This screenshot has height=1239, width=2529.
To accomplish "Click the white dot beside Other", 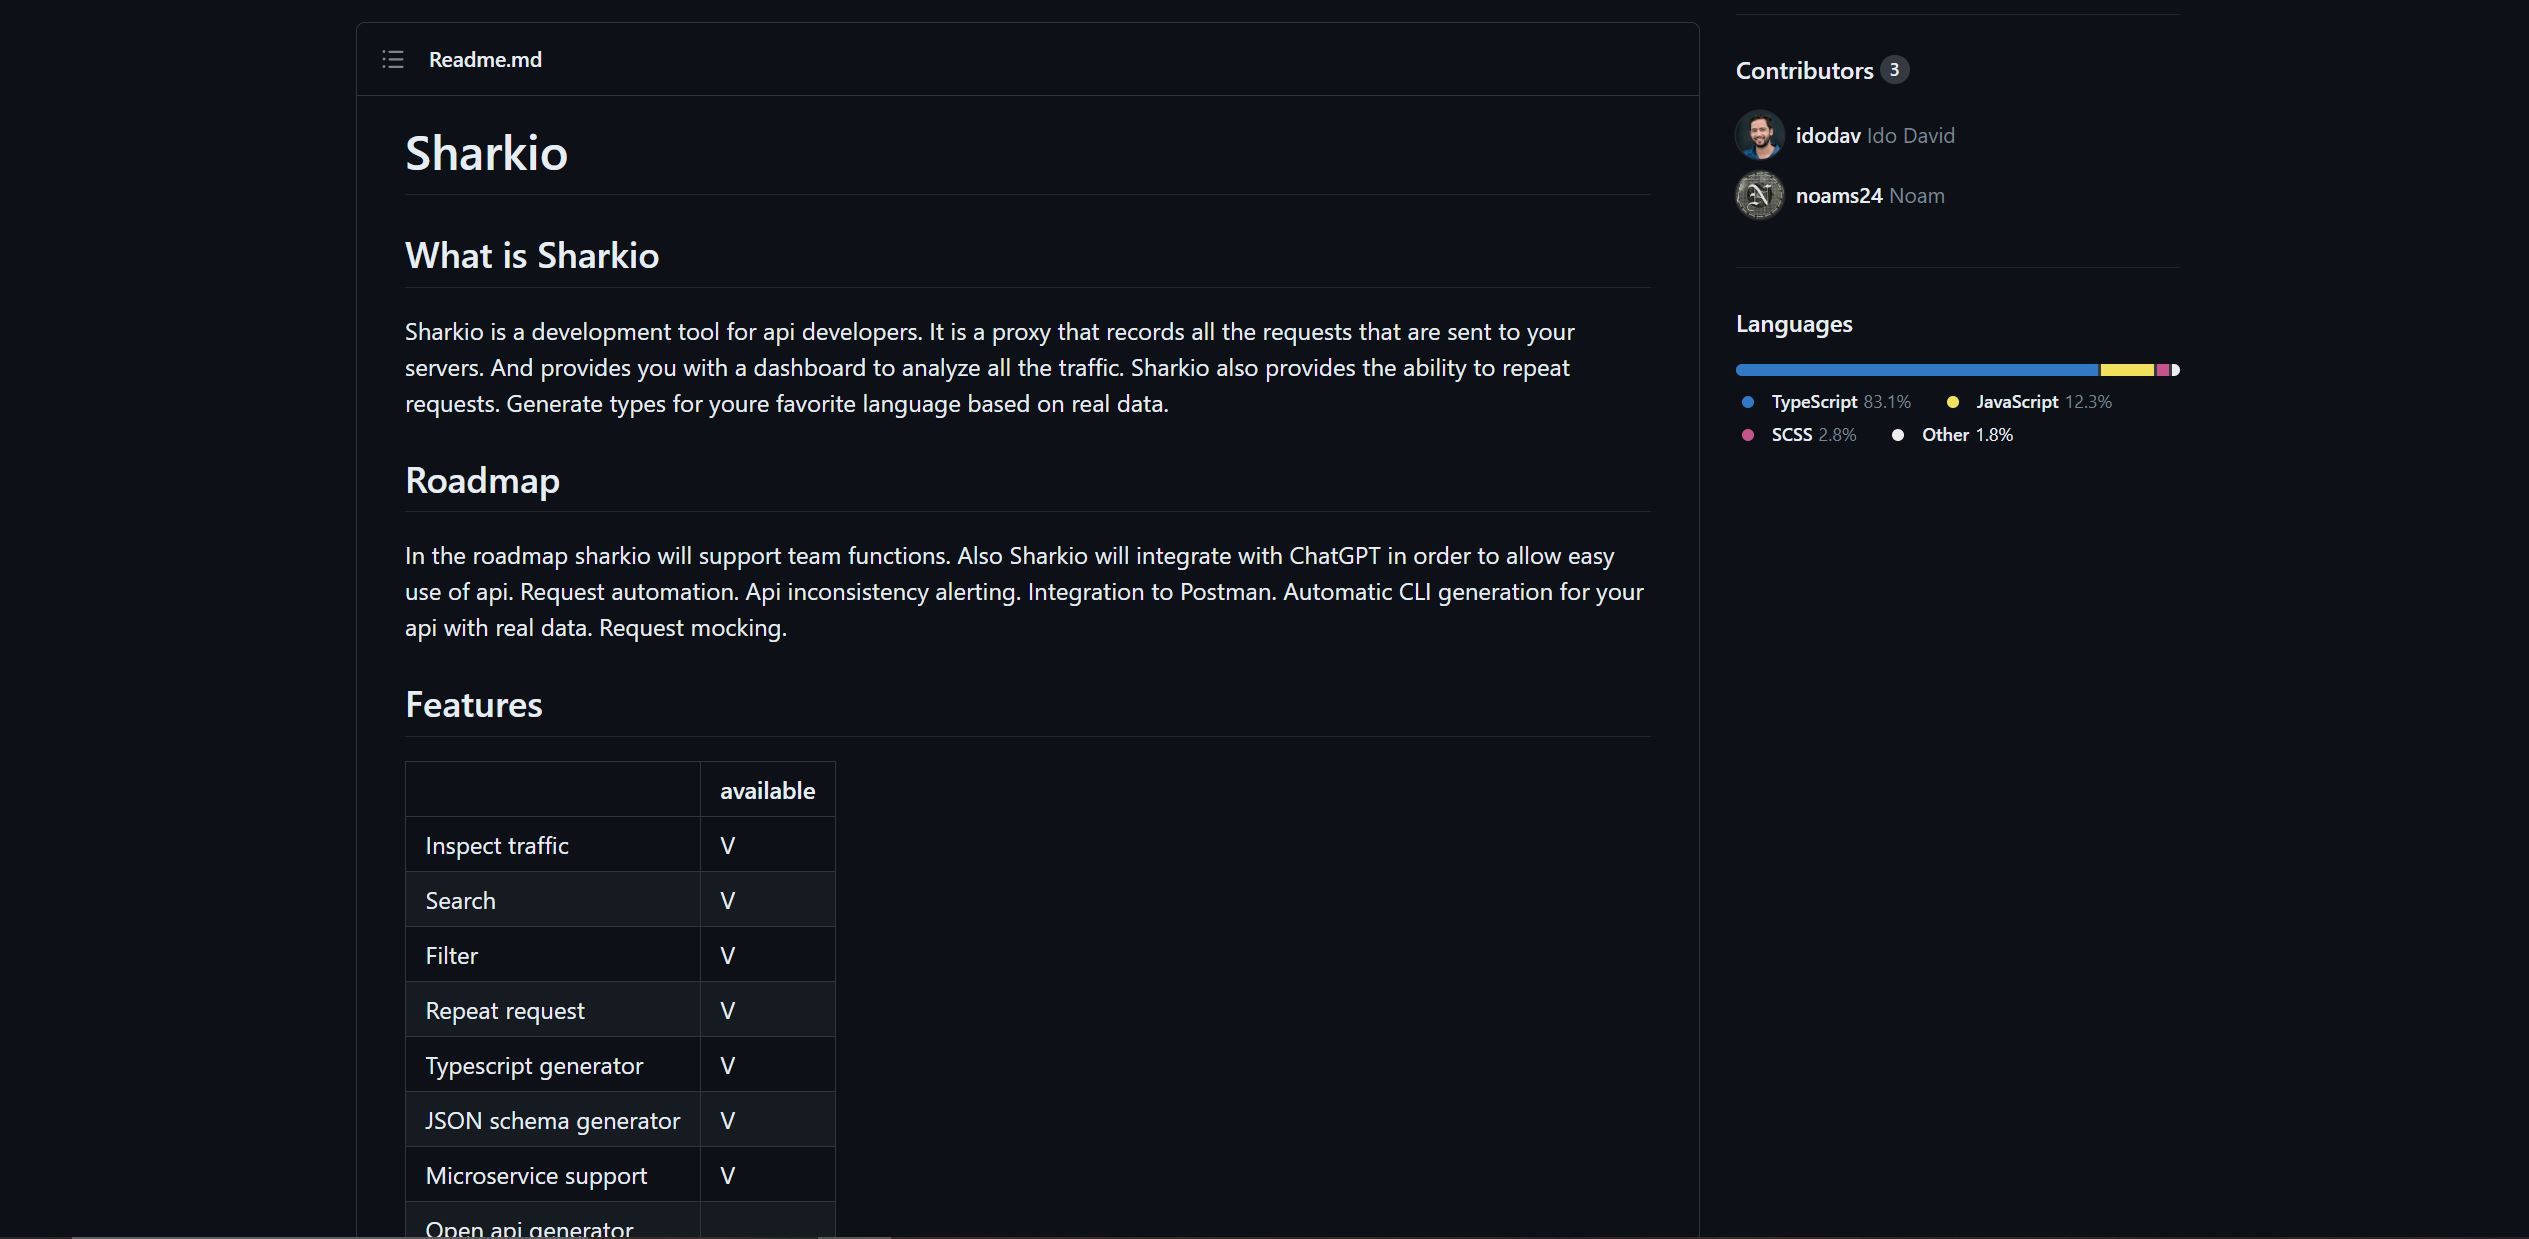I will [x=1897, y=435].
